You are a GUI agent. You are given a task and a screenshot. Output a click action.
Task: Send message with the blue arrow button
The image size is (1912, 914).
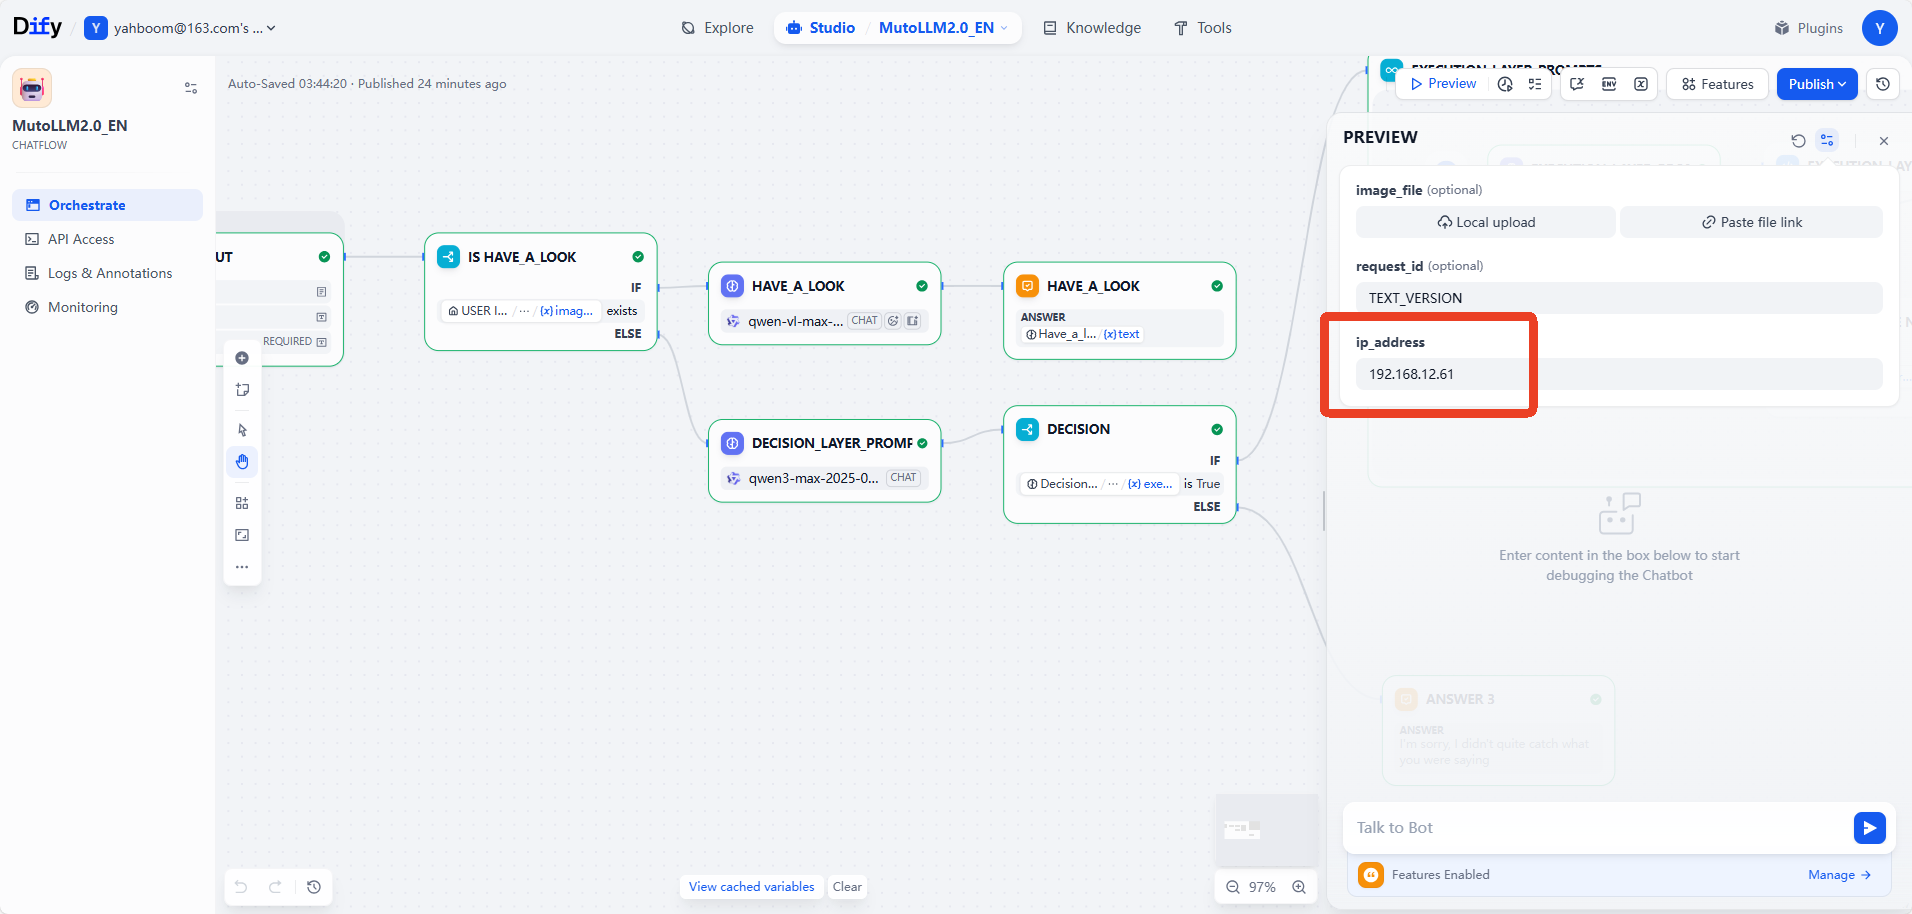pos(1869,828)
